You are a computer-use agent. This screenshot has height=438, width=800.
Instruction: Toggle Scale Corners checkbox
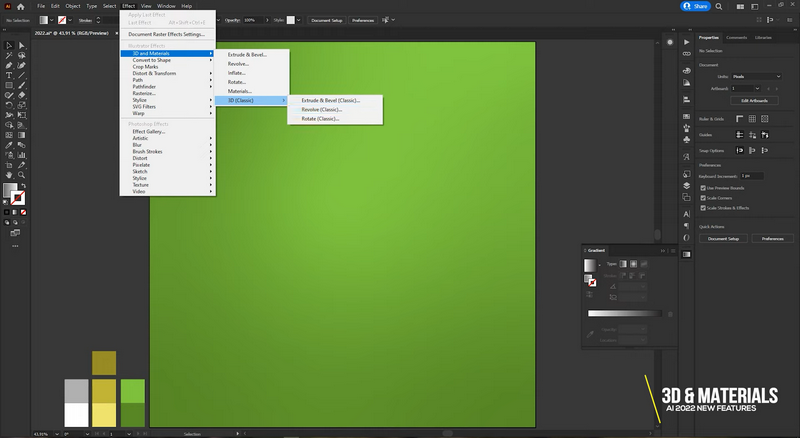point(703,198)
